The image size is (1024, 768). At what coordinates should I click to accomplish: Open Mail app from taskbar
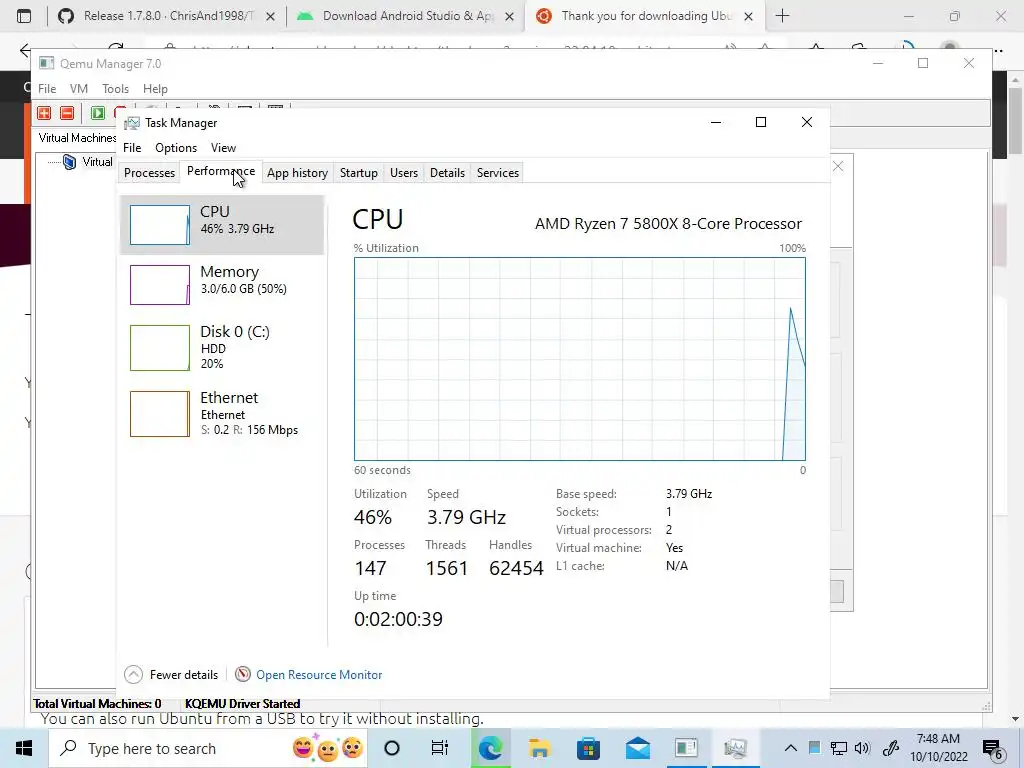click(x=637, y=748)
